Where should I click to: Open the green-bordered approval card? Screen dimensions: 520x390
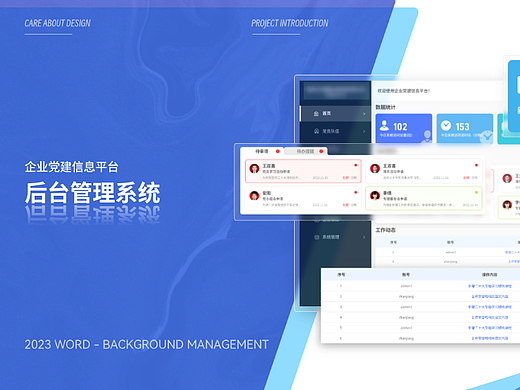point(424,198)
